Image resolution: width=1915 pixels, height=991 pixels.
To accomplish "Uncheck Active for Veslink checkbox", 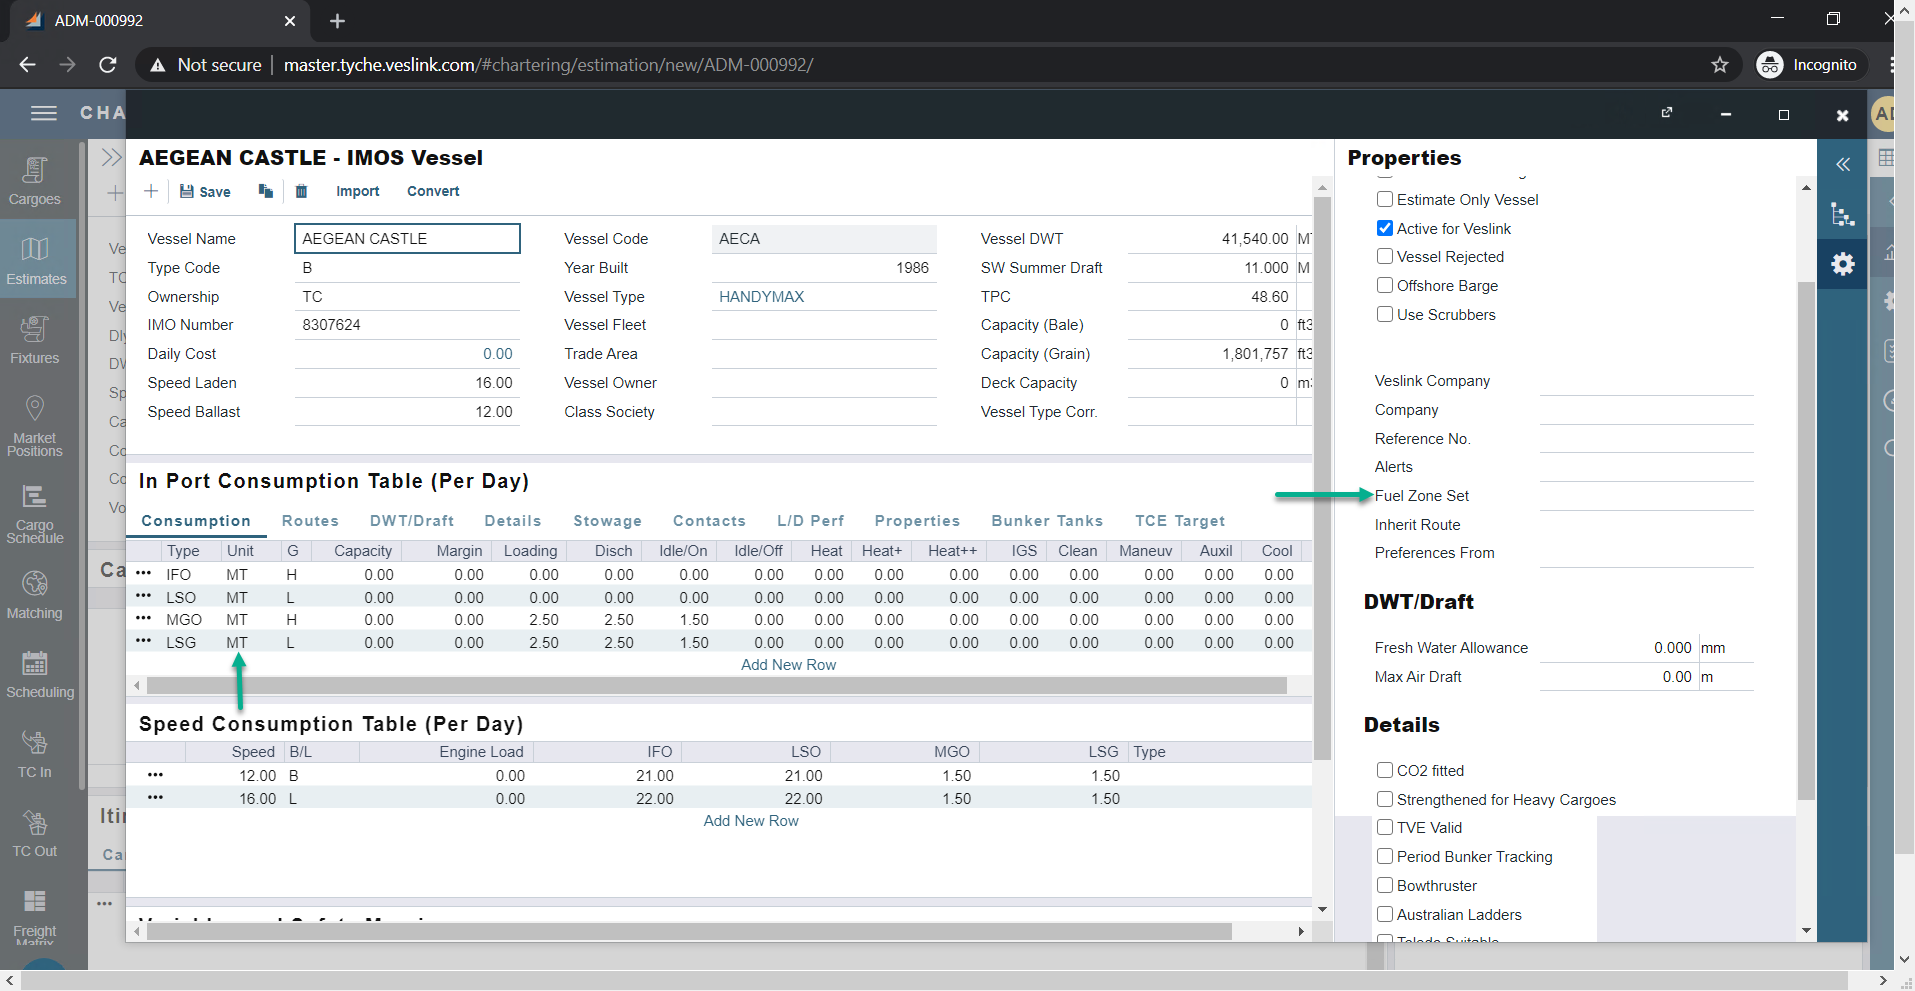I will 1385,228.
